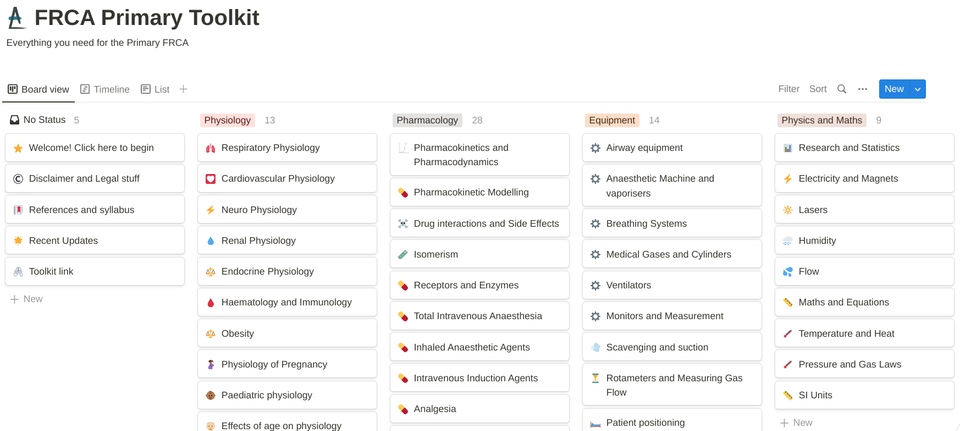Click the blue New button
The width and height of the screenshot is (960, 431).
click(893, 89)
